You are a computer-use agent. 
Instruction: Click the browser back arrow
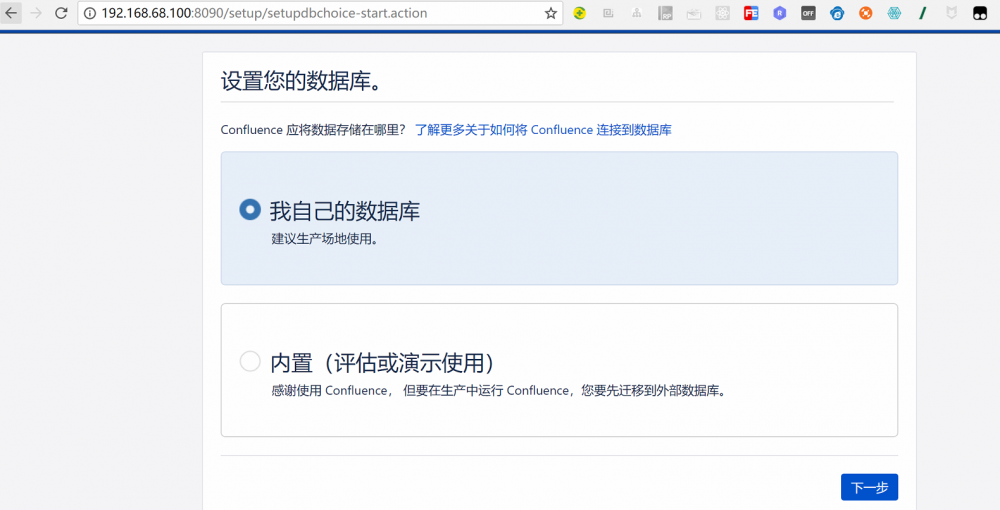(x=11, y=13)
